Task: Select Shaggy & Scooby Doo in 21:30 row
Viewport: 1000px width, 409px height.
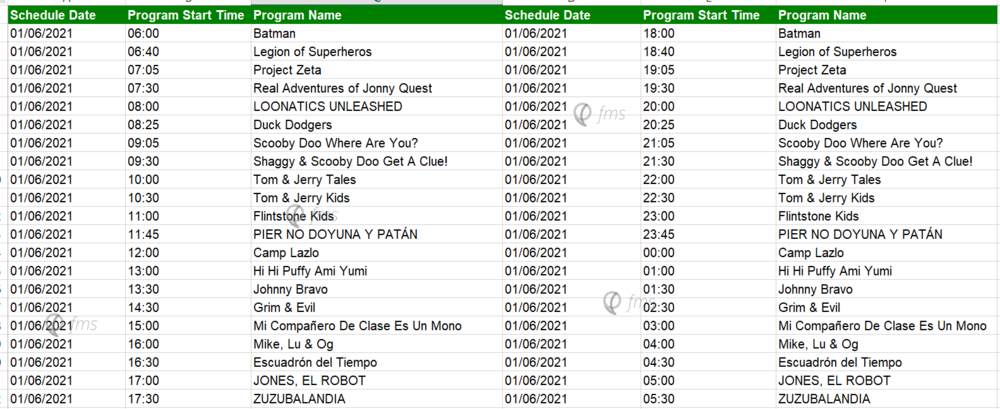Action: pyautogui.click(x=875, y=161)
